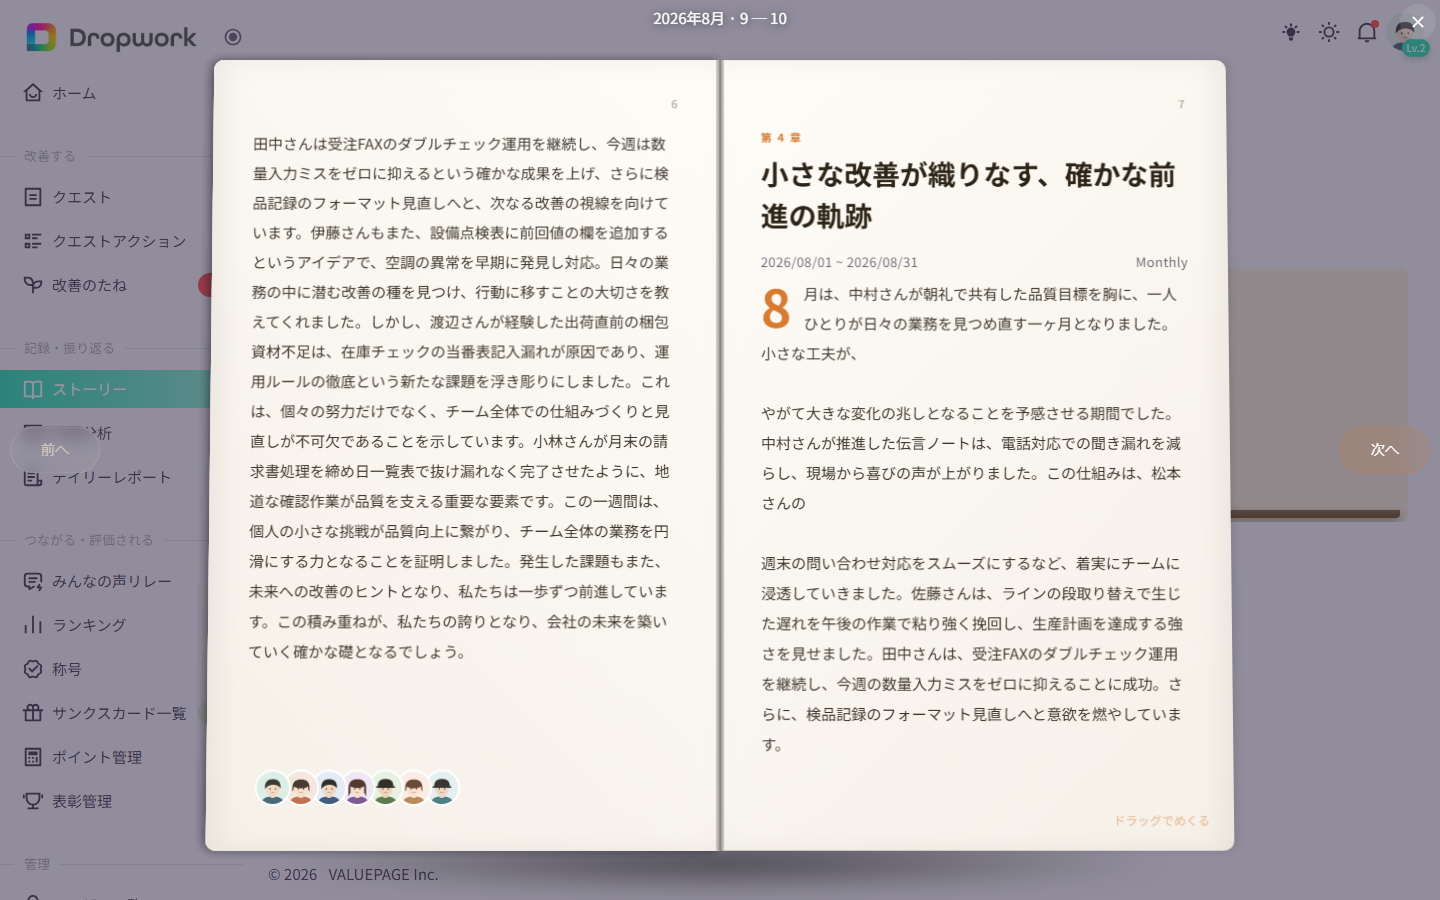Open みんなの声リレー via its chat icon

pyautogui.click(x=33, y=581)
